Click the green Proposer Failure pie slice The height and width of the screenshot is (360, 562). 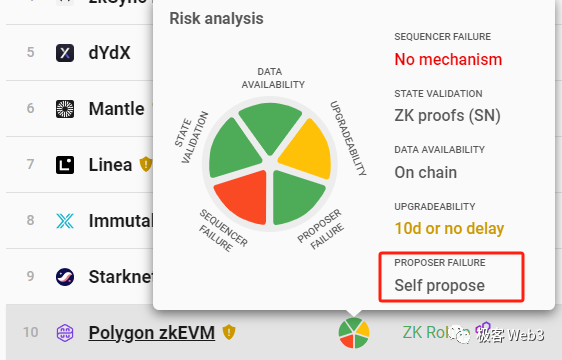pos(296,196)
